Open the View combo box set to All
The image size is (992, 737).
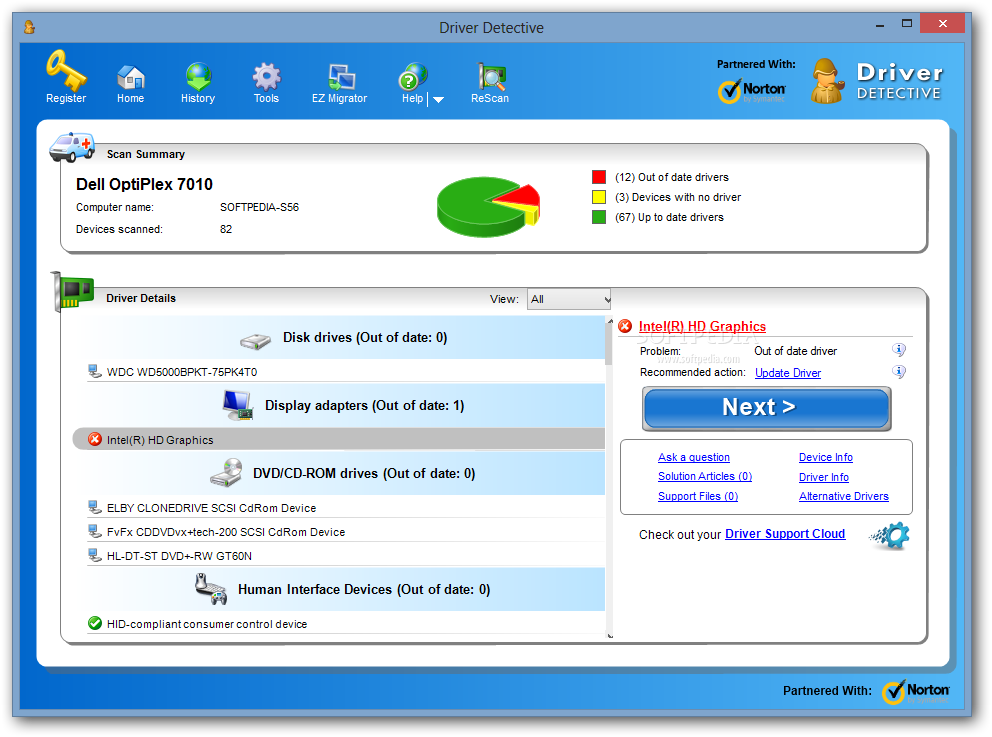coord(569,299)
